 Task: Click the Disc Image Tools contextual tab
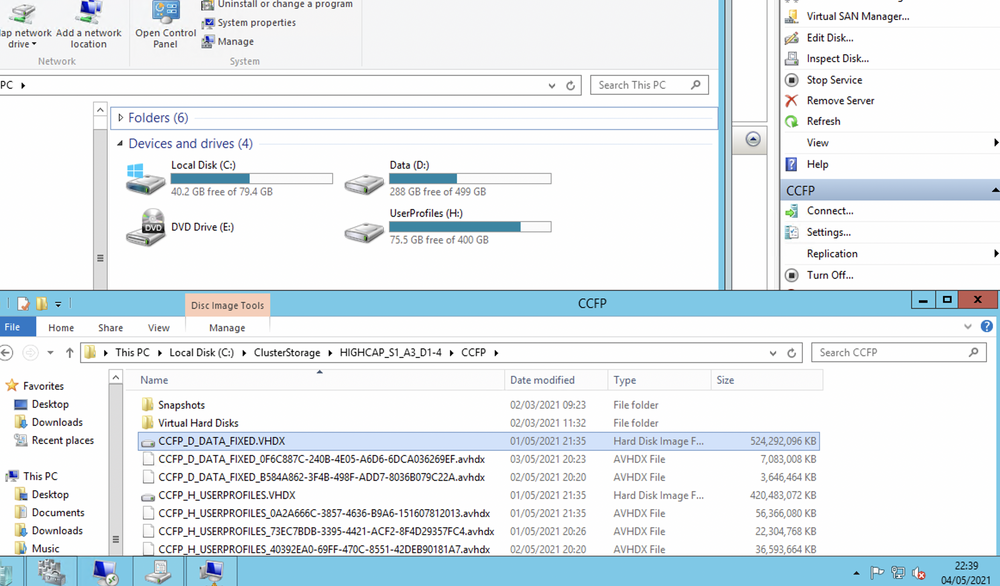click(x=228, y=305)
